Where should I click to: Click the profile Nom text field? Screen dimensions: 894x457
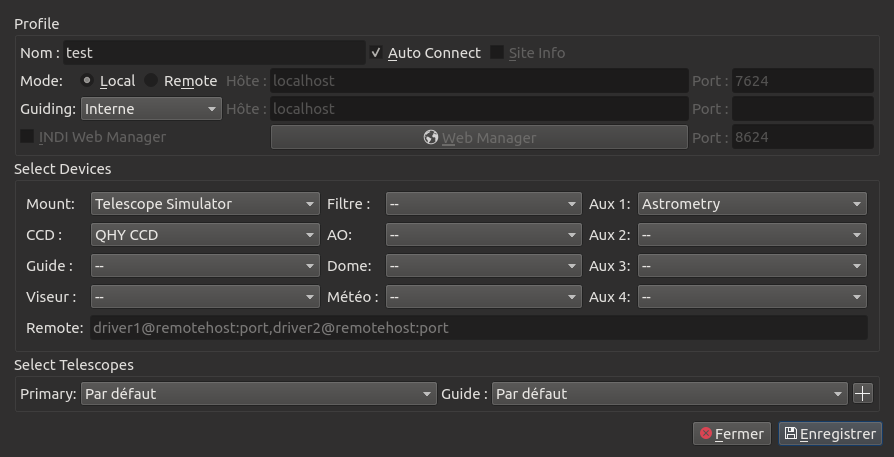[213, 53]
